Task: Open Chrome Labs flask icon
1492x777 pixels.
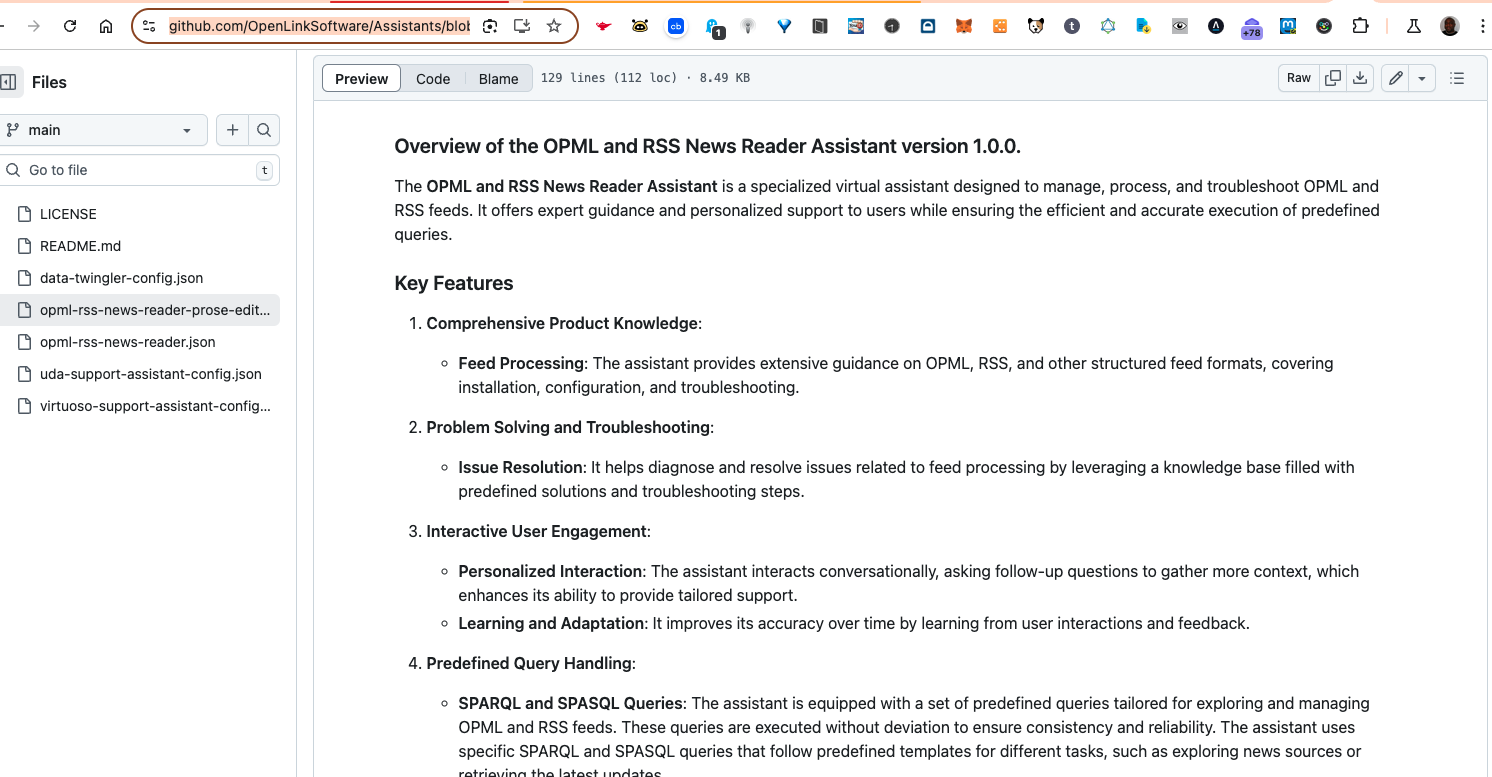Action: pyautogui.click(x=1414, y=27)
